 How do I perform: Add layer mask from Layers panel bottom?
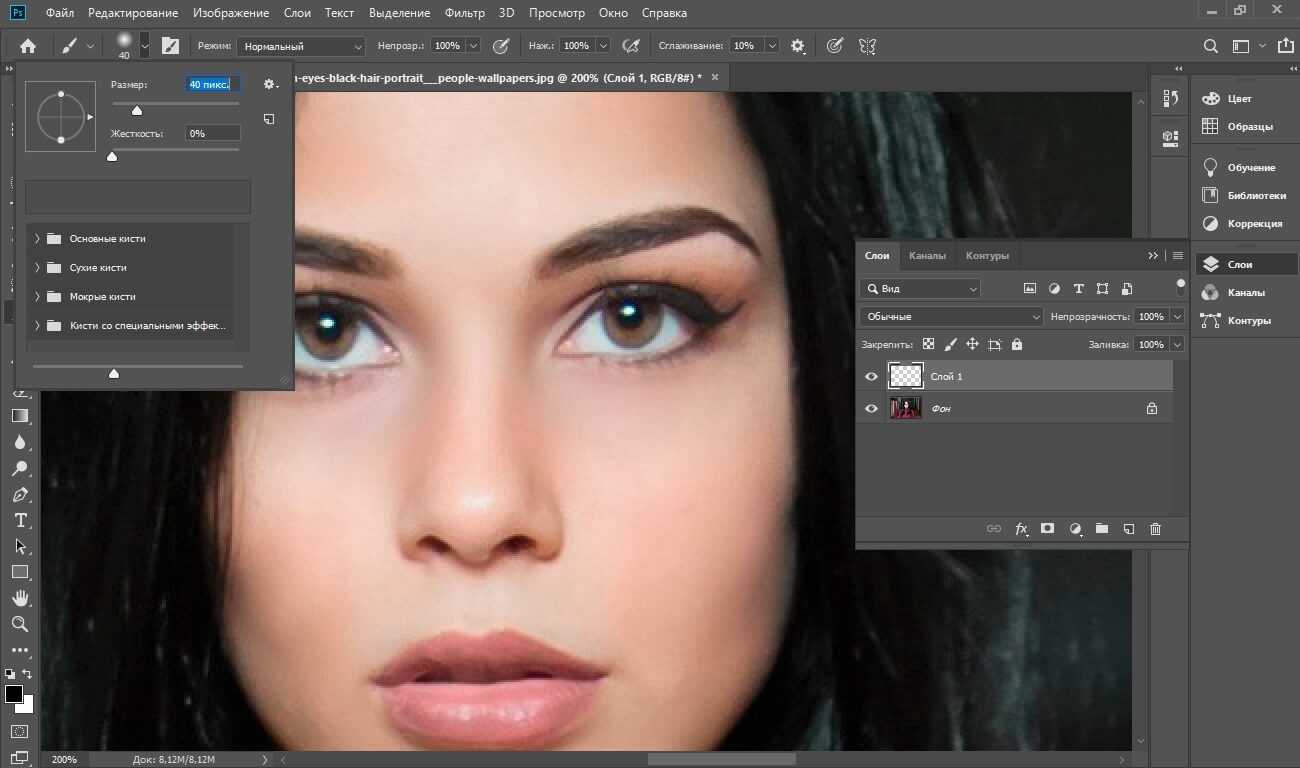pyautogui.click(x=1047, y=529)
